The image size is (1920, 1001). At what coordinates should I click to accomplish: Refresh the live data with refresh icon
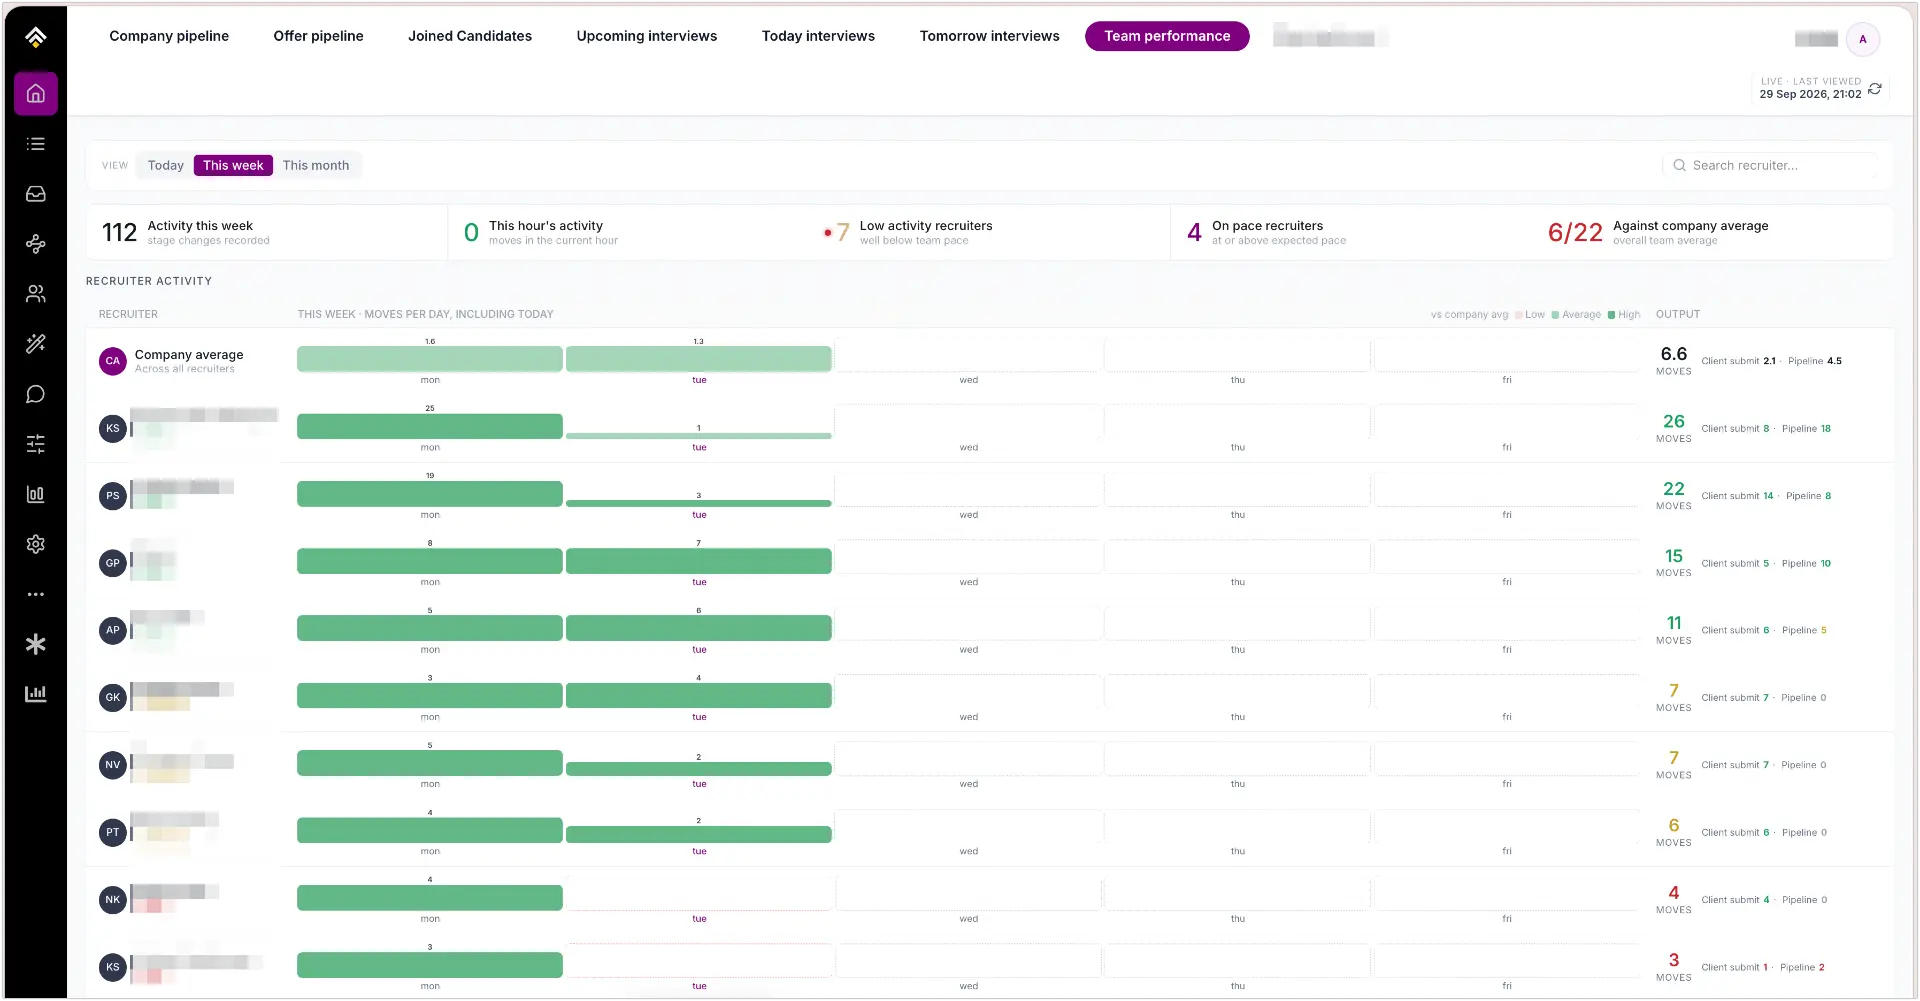(x=1875, y=89)
